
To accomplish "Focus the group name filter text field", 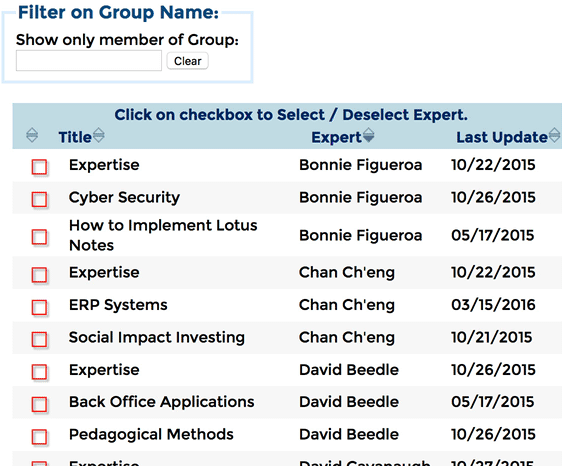I will (89, 61).
